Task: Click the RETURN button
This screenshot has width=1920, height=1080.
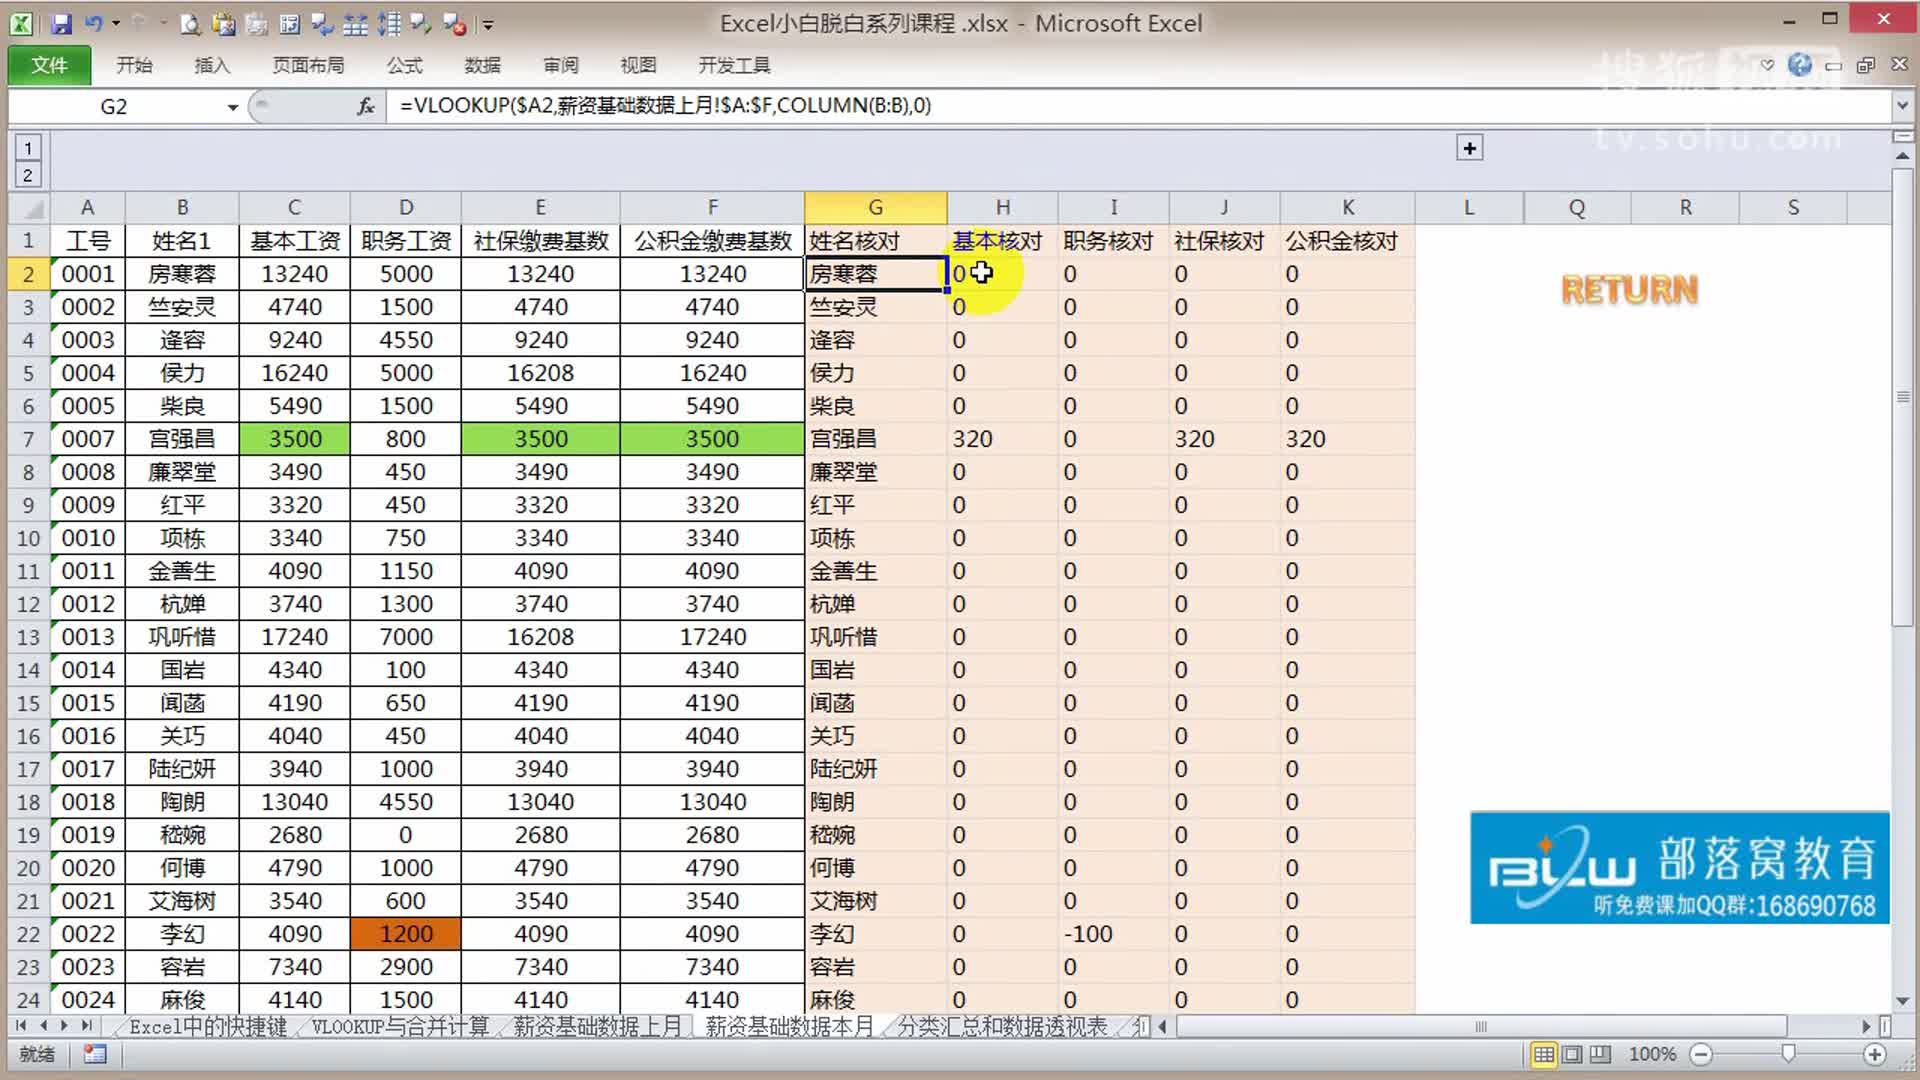Action: pyautogui.click(x=1629, y=290)
